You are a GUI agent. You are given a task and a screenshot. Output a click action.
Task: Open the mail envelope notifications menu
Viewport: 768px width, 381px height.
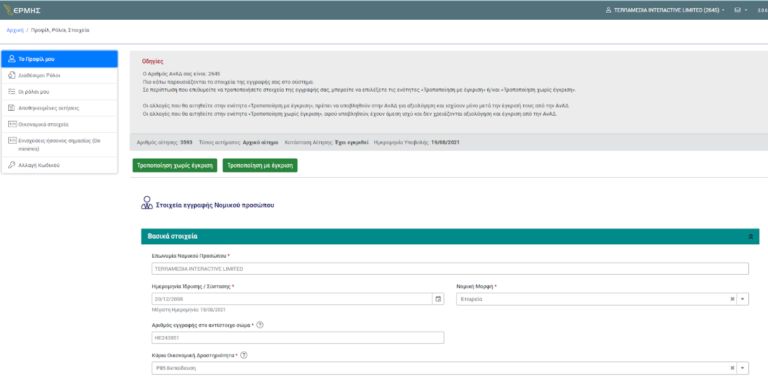(x=740, y=10)
